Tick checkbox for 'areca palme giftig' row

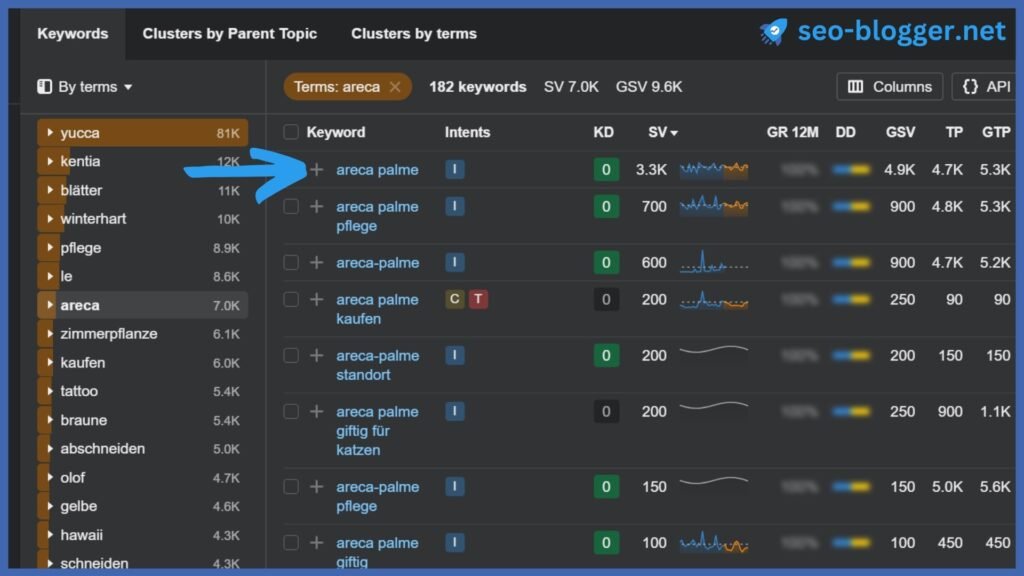(x=291, y=543)
